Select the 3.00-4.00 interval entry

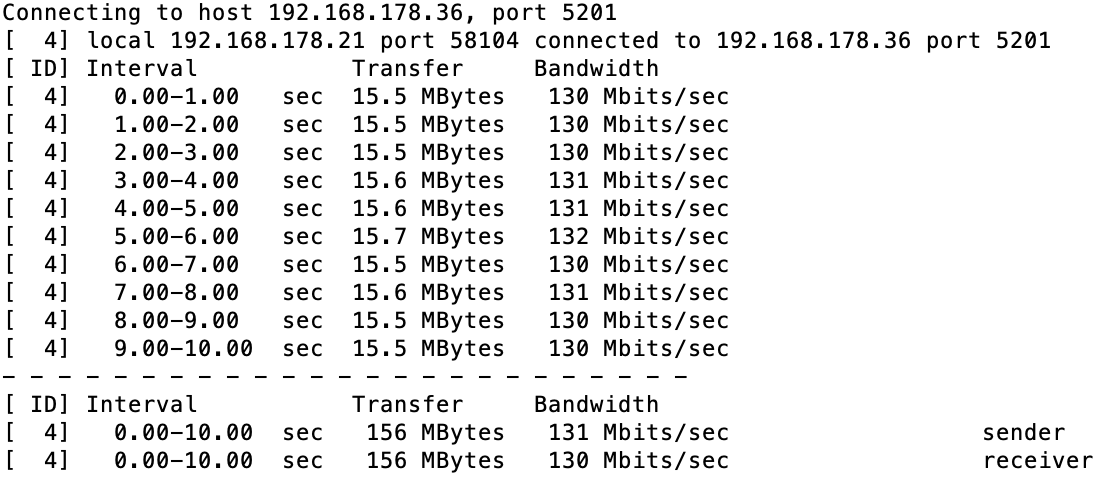pos(176,181)
